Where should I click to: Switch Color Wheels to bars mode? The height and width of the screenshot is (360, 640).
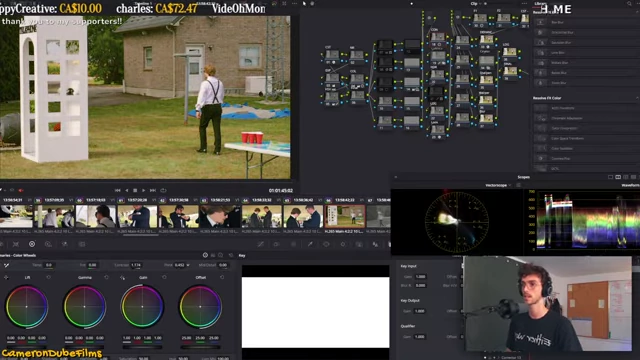[x=213, y=255]
